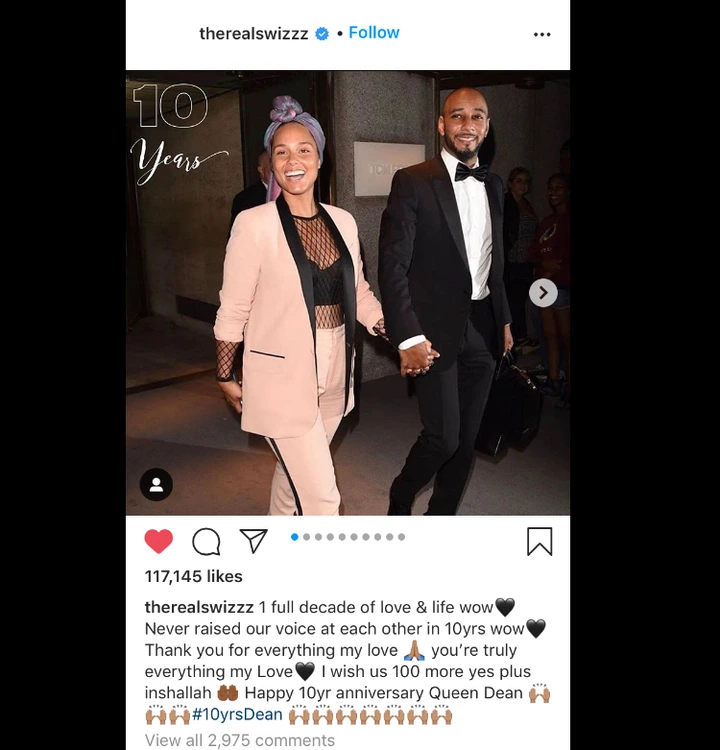720x750 pixels.
Task: Open the three-dot more options menu
Action: point(542,34)
